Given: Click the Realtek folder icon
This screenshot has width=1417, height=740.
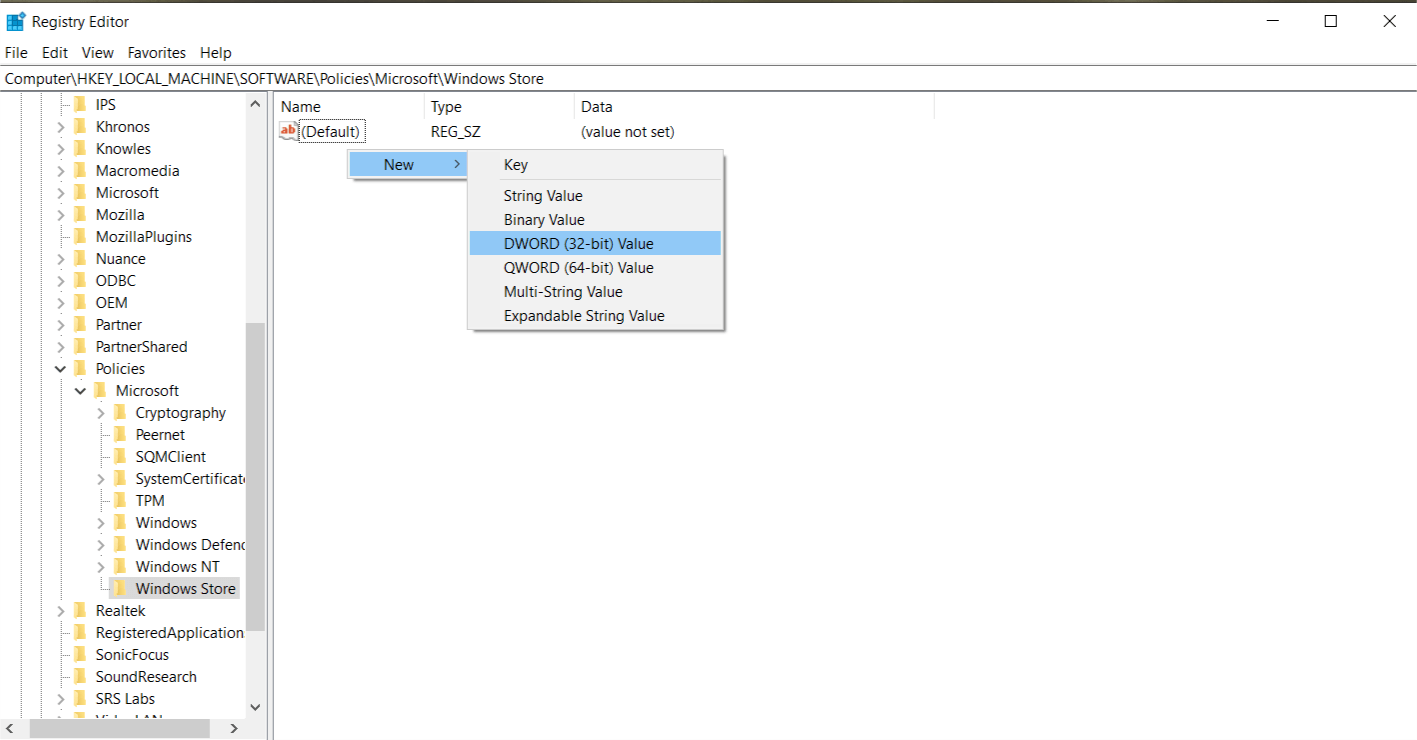Looking at the screenshot, I should [x=80, y=610].
